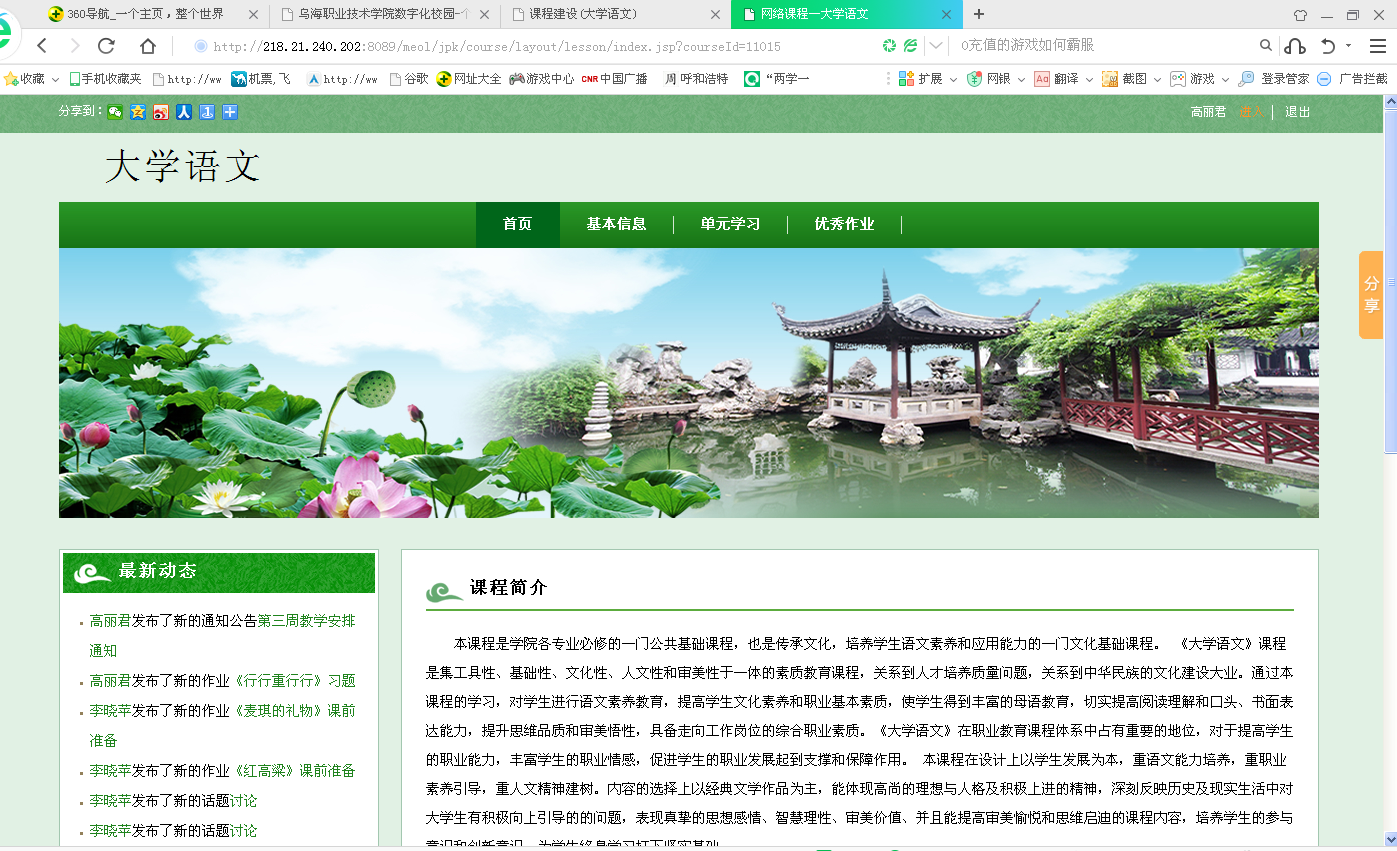
Task: Switch to the 单元学习 navigation tab
Action: pos(730,224)
